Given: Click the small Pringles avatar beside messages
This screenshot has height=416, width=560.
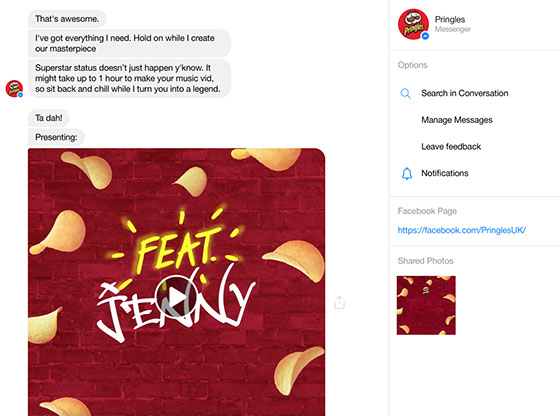Looking at the screenshot, I should point(14,89).
